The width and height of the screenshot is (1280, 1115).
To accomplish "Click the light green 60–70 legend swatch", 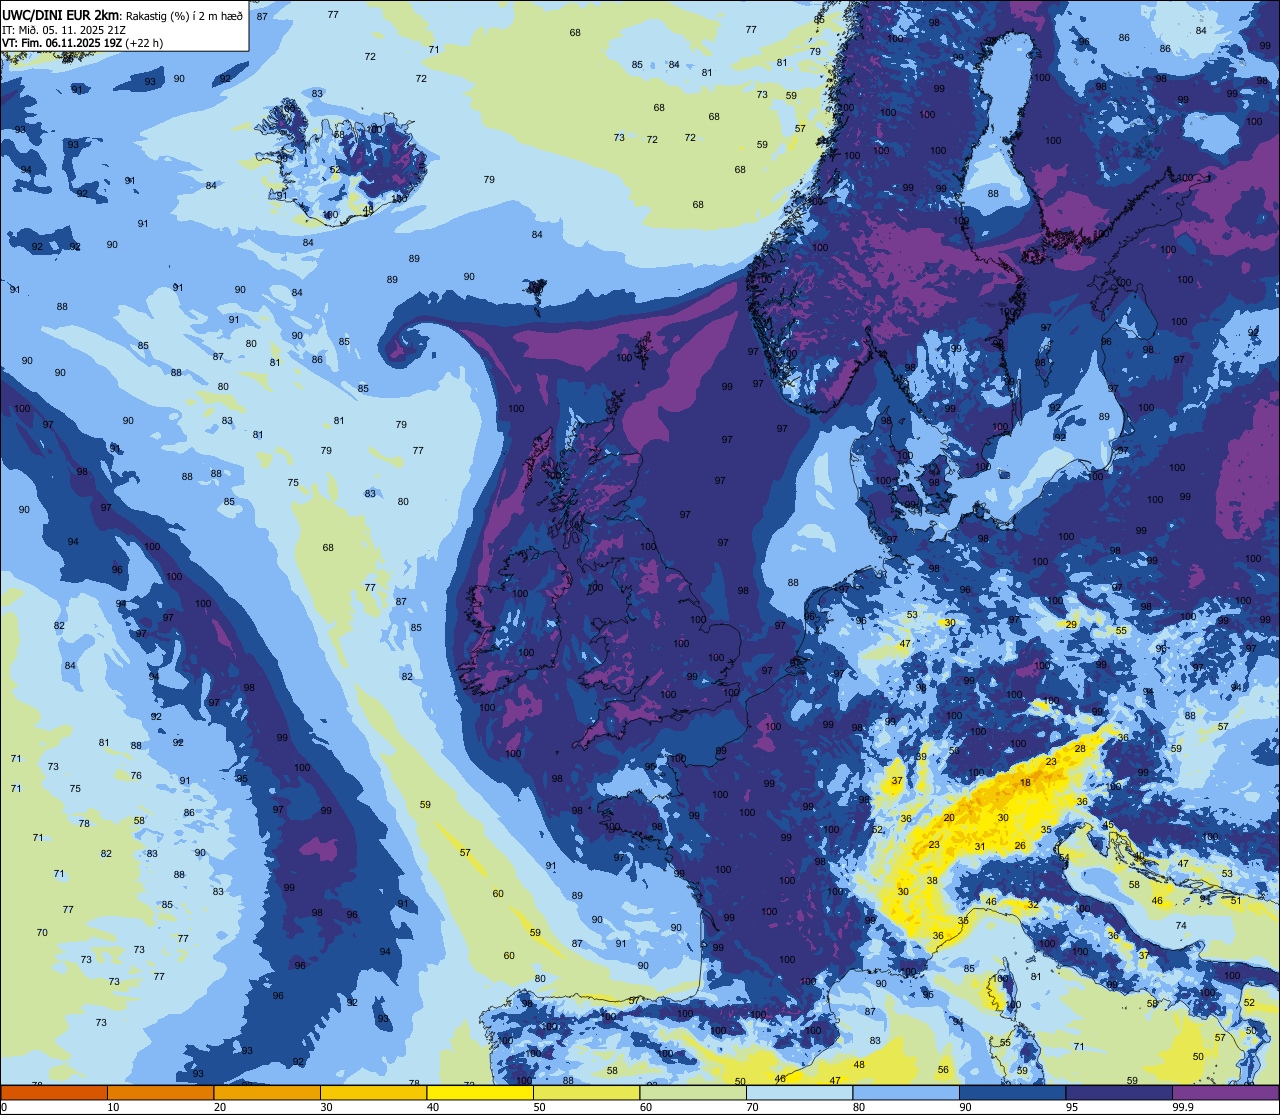I will [x=693, y=1092].
